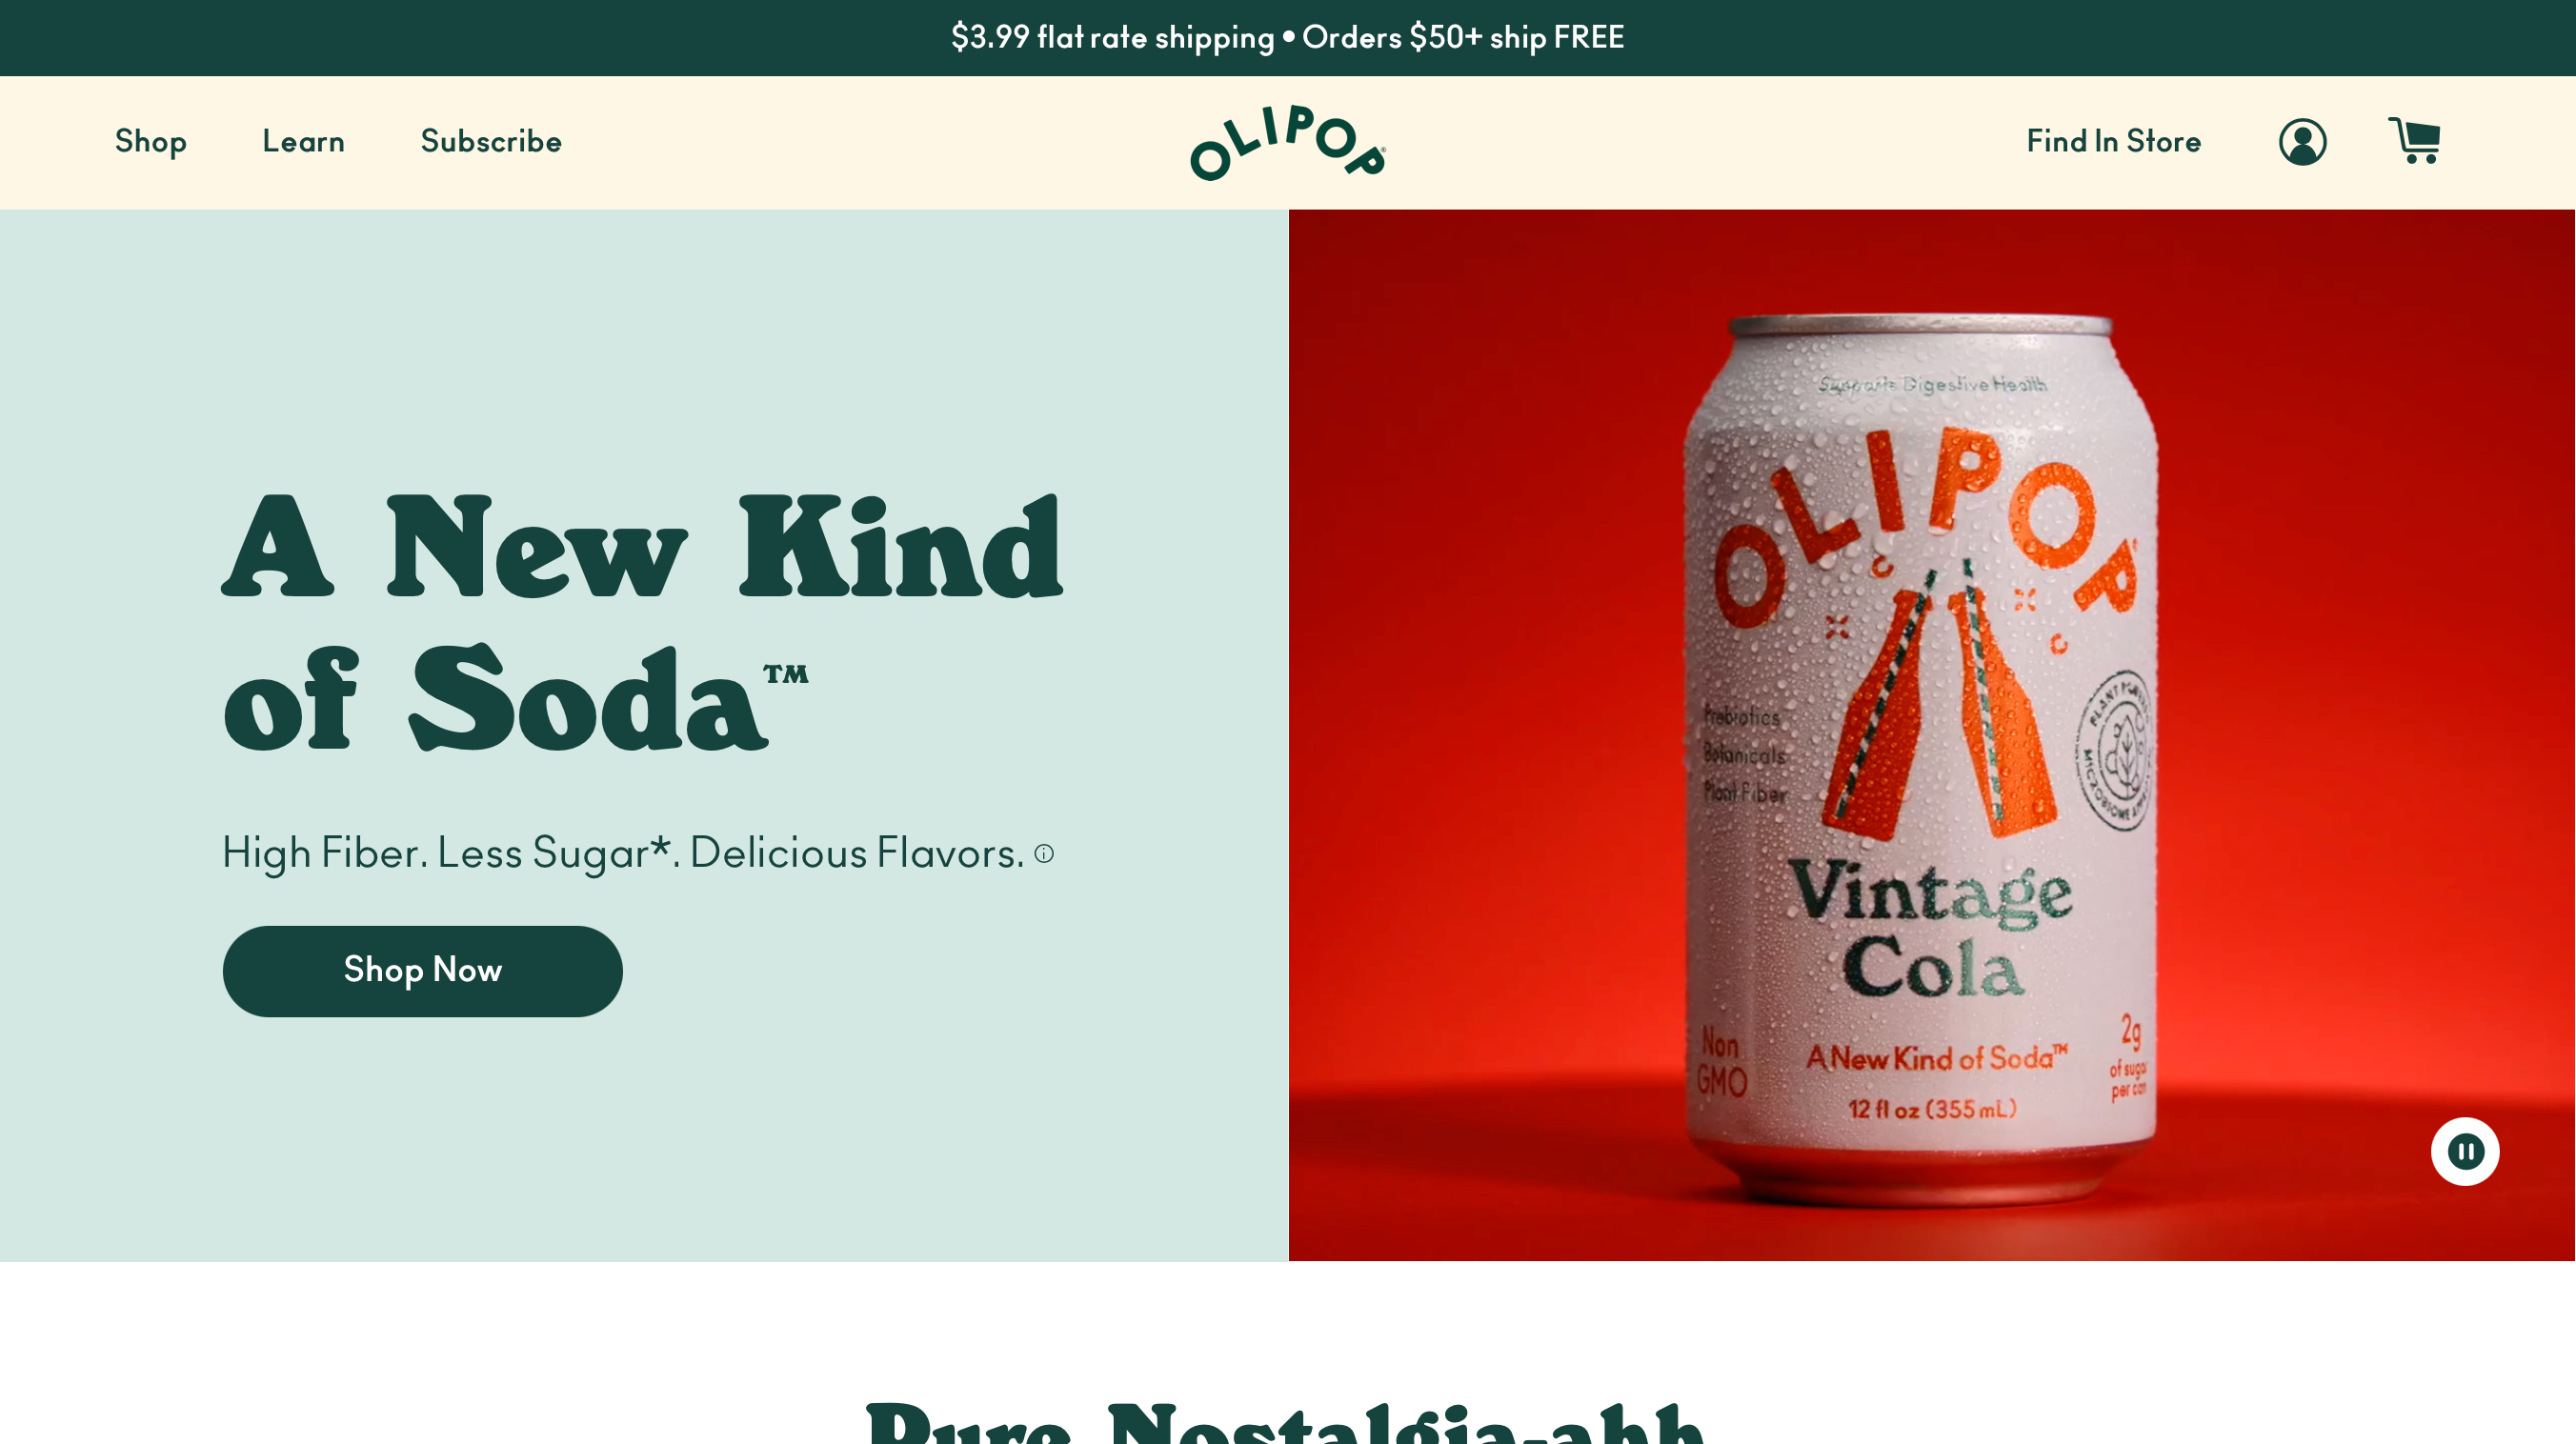2576x1444 pixels.
Task: Click the A New Kind of Soda headline
Action: point(642,622)
